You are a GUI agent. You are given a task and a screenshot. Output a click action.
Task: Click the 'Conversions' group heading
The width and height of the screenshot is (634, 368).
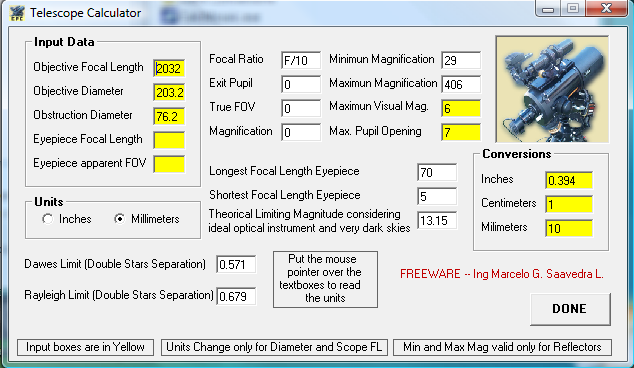[517, 154]
